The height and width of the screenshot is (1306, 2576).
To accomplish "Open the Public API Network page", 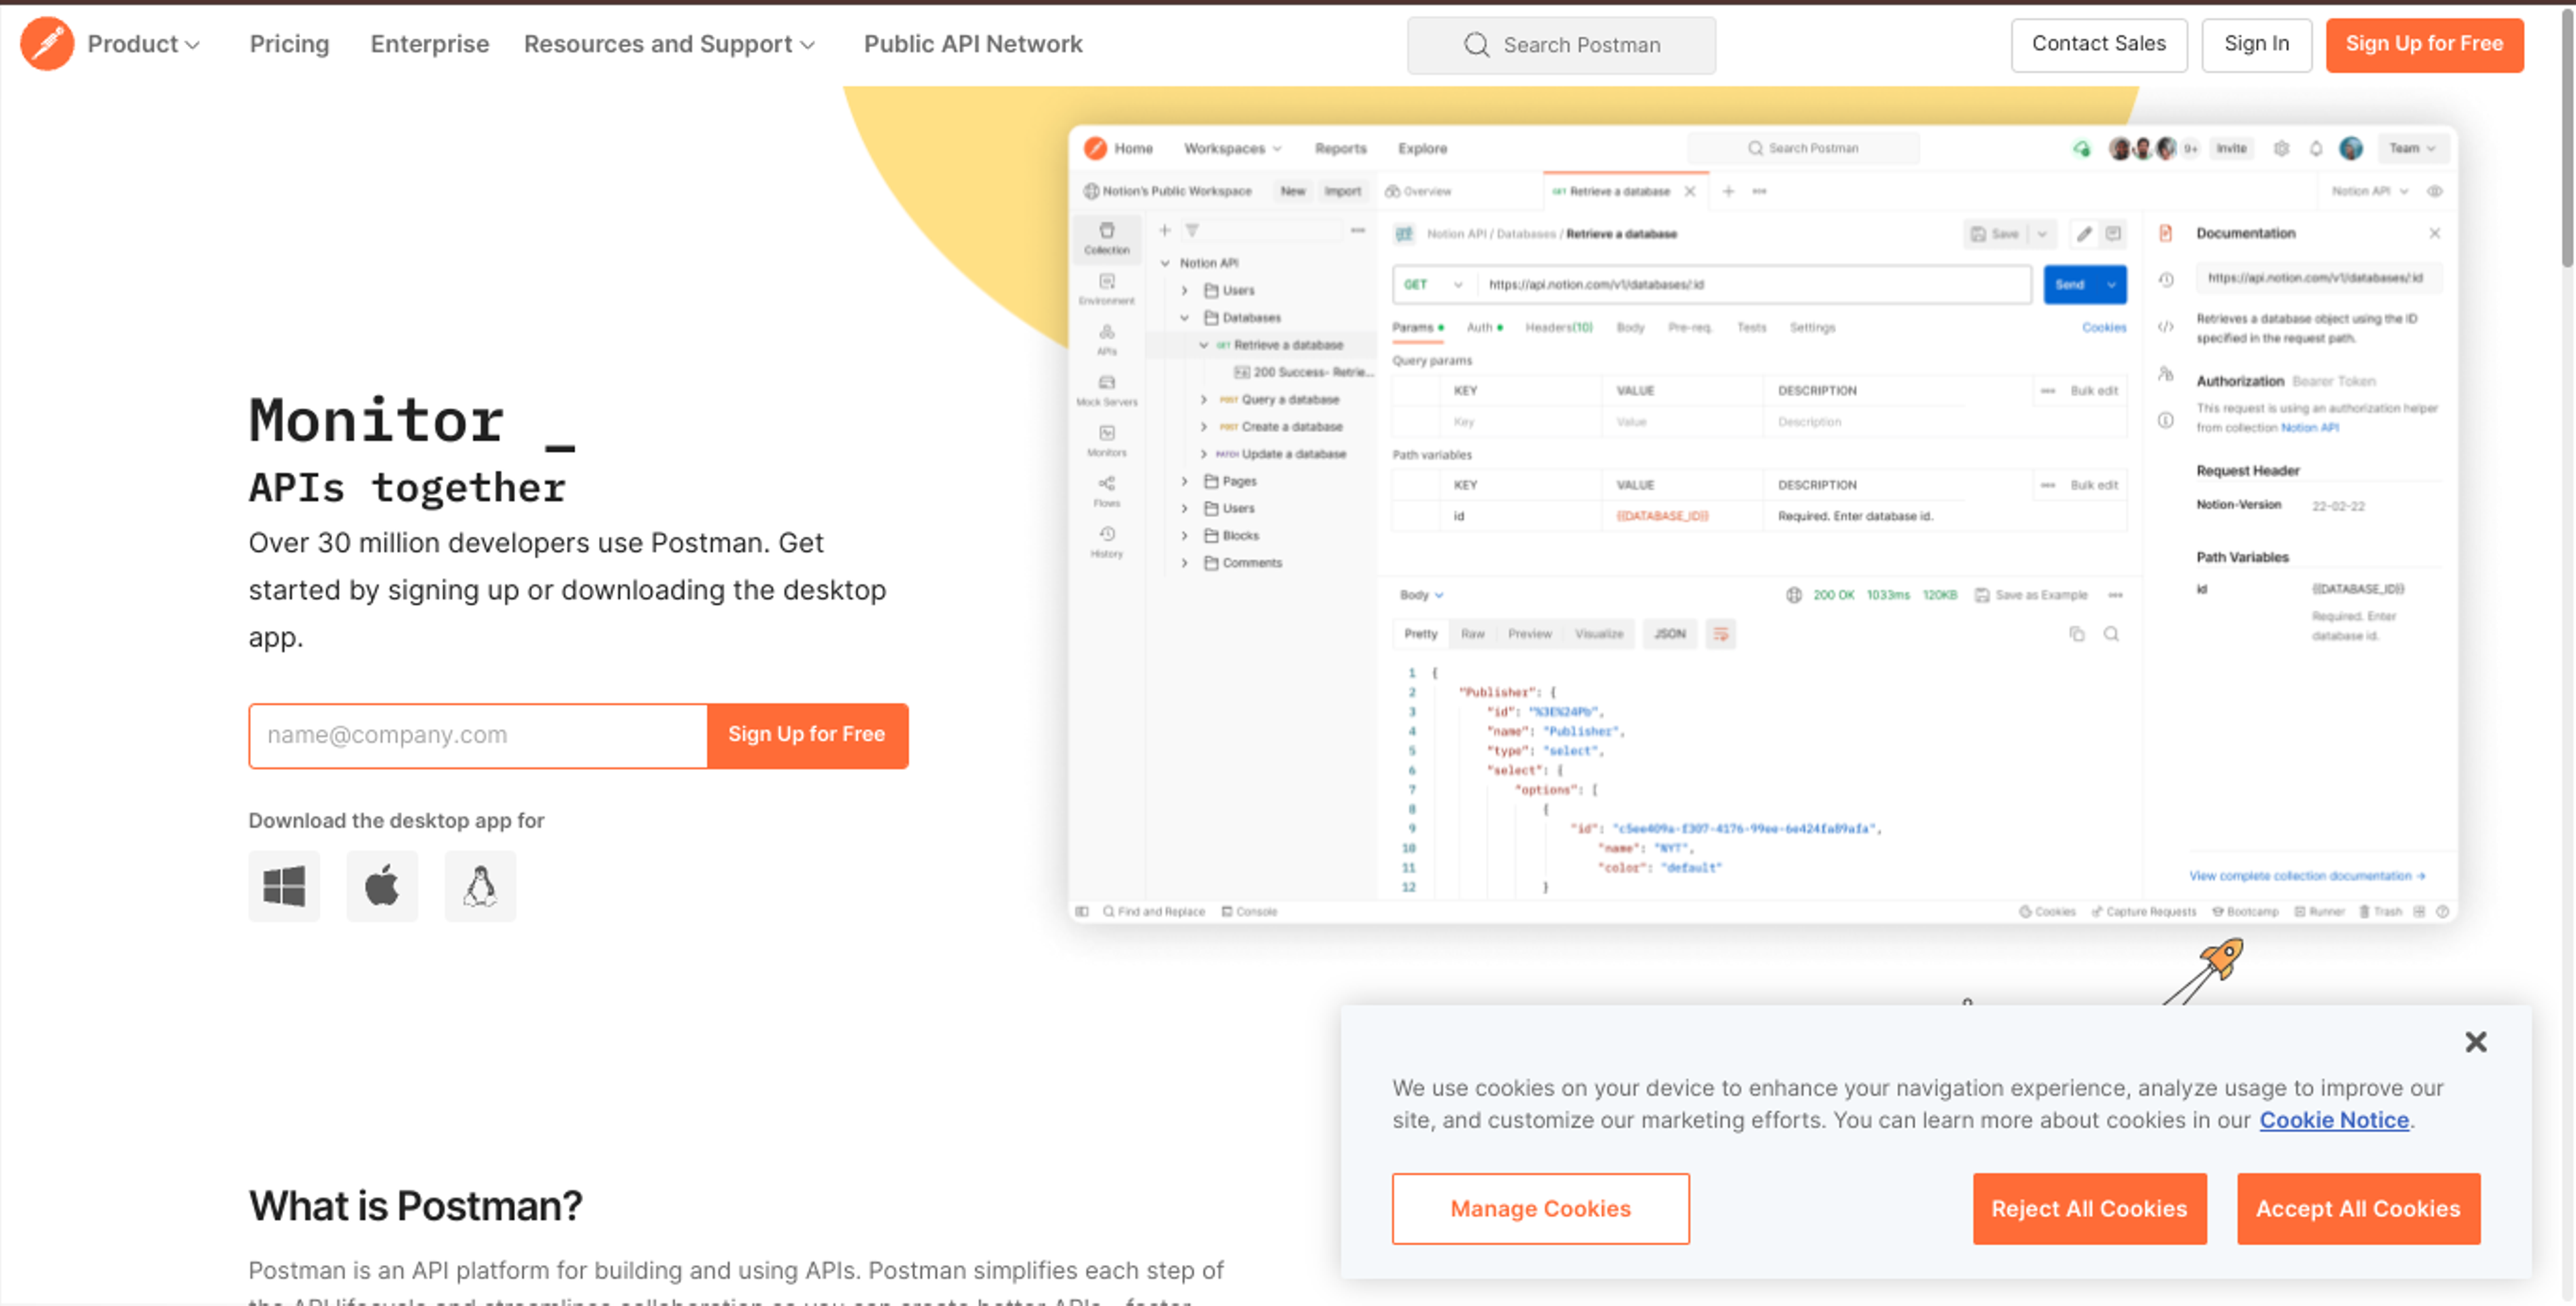I will coord(972,44).
